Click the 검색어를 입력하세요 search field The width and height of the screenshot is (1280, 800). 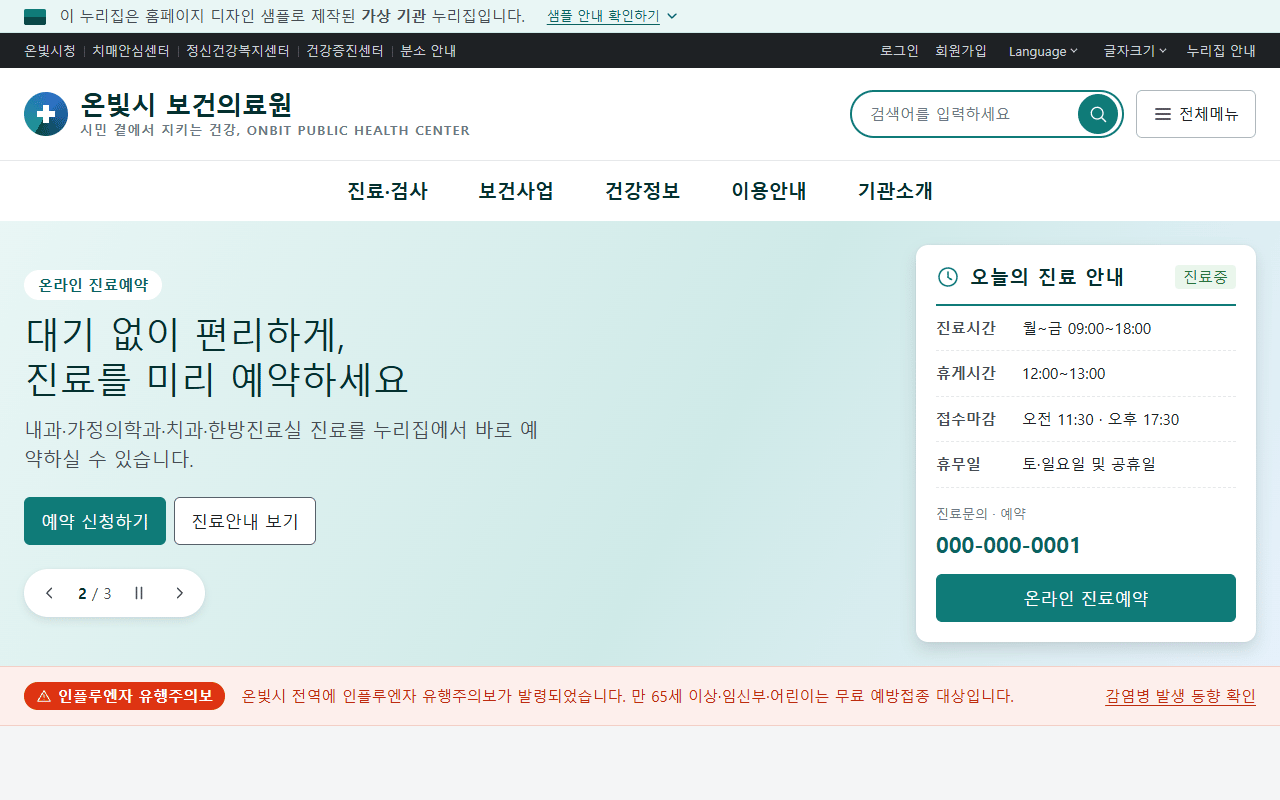tap(965, 114)
